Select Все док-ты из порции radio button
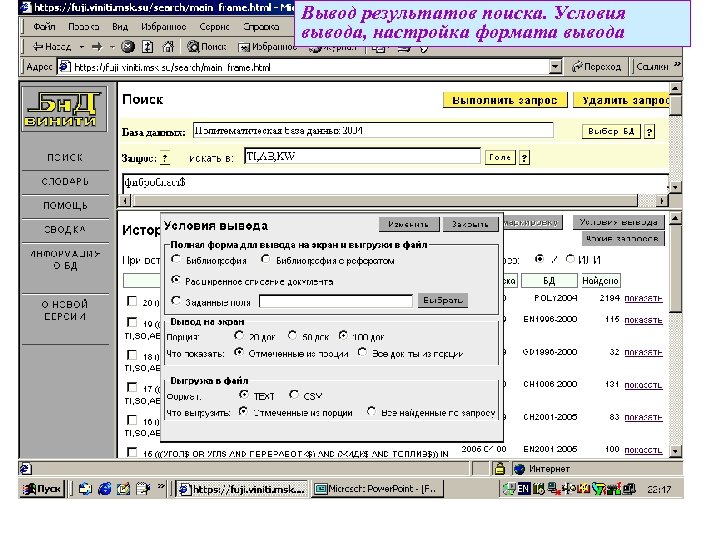 click(x=362, y=352)
